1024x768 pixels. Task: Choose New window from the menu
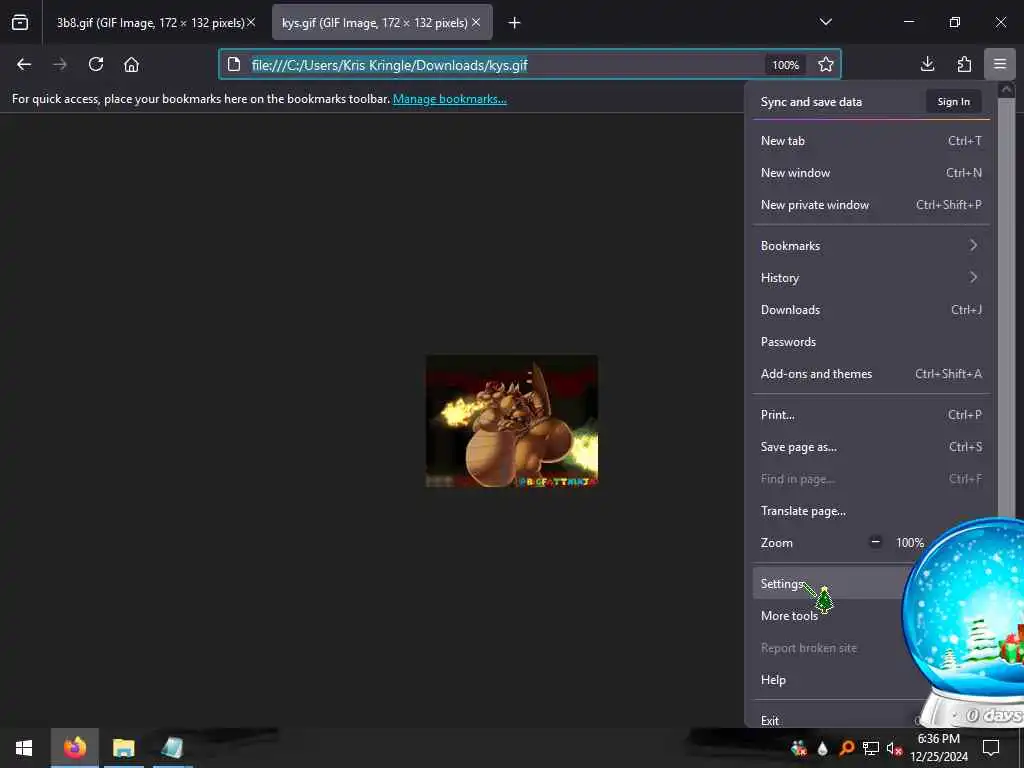coord(871,172)
